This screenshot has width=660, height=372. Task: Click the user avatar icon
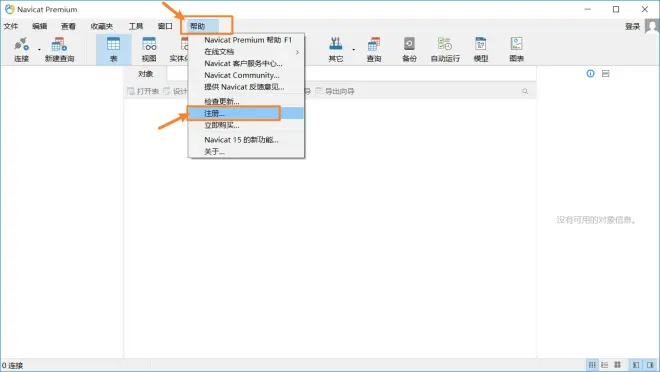point(652,27)
